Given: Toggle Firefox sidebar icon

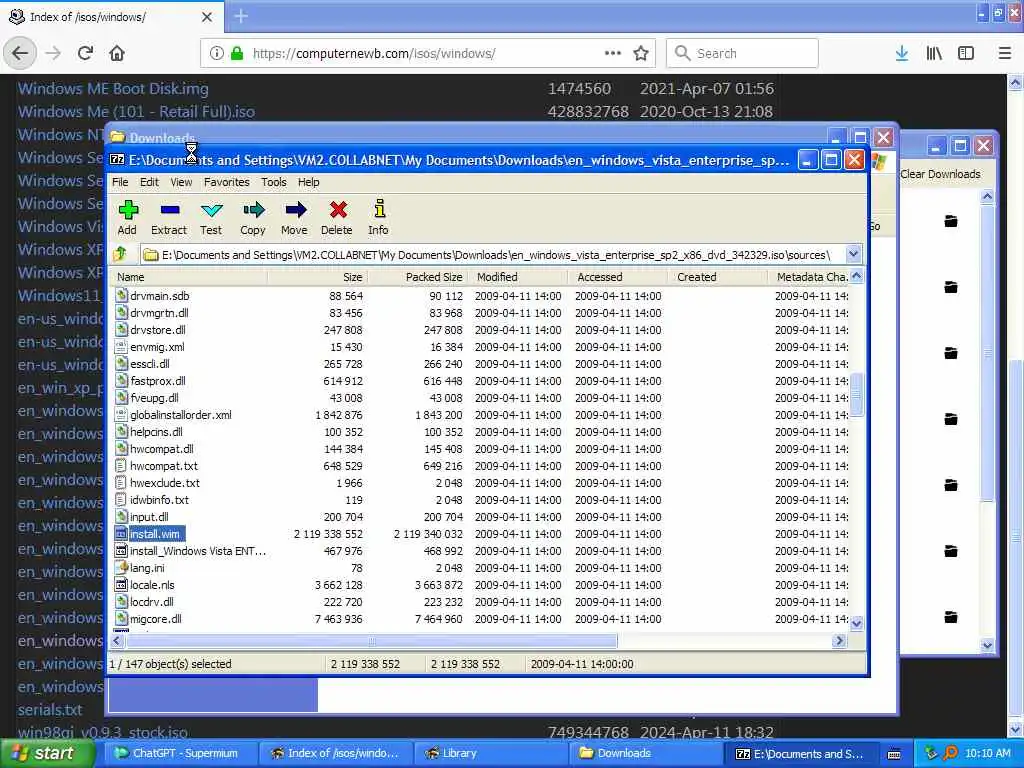Looking at the screenshot, I should pyautogui.click(x=966, y=53).
